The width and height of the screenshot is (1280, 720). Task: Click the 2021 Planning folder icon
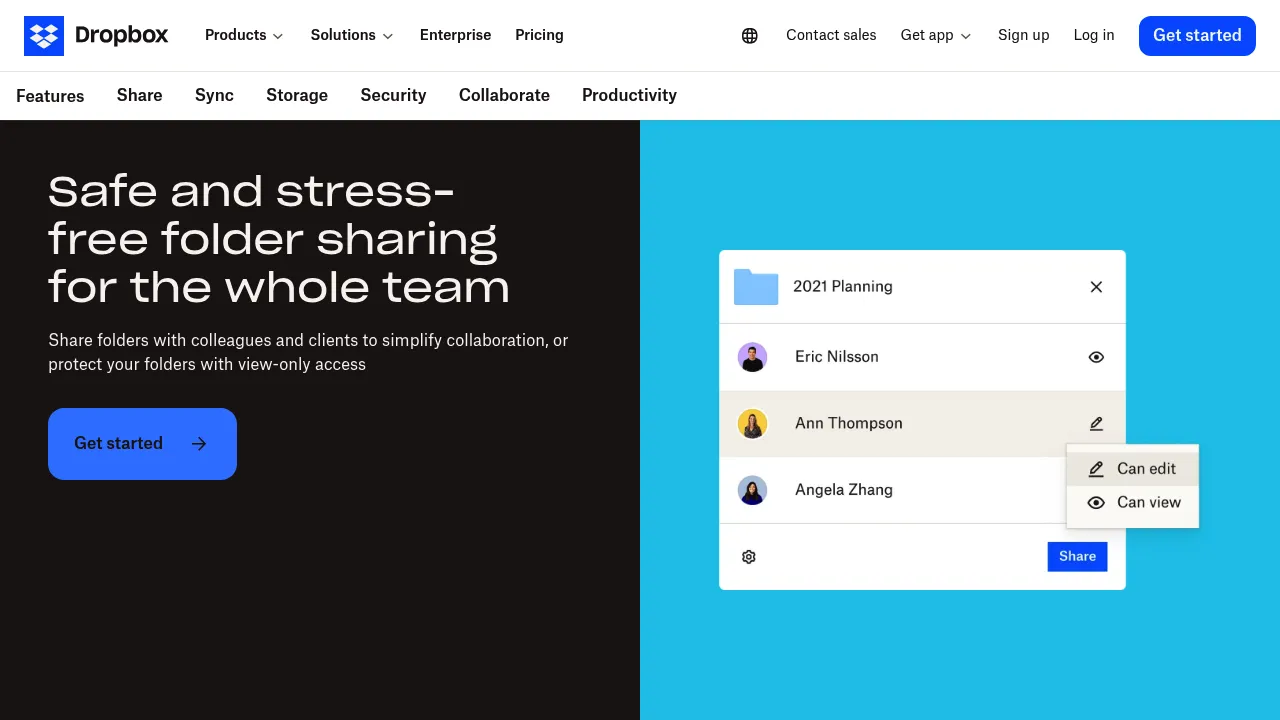(x=756, y=287)
